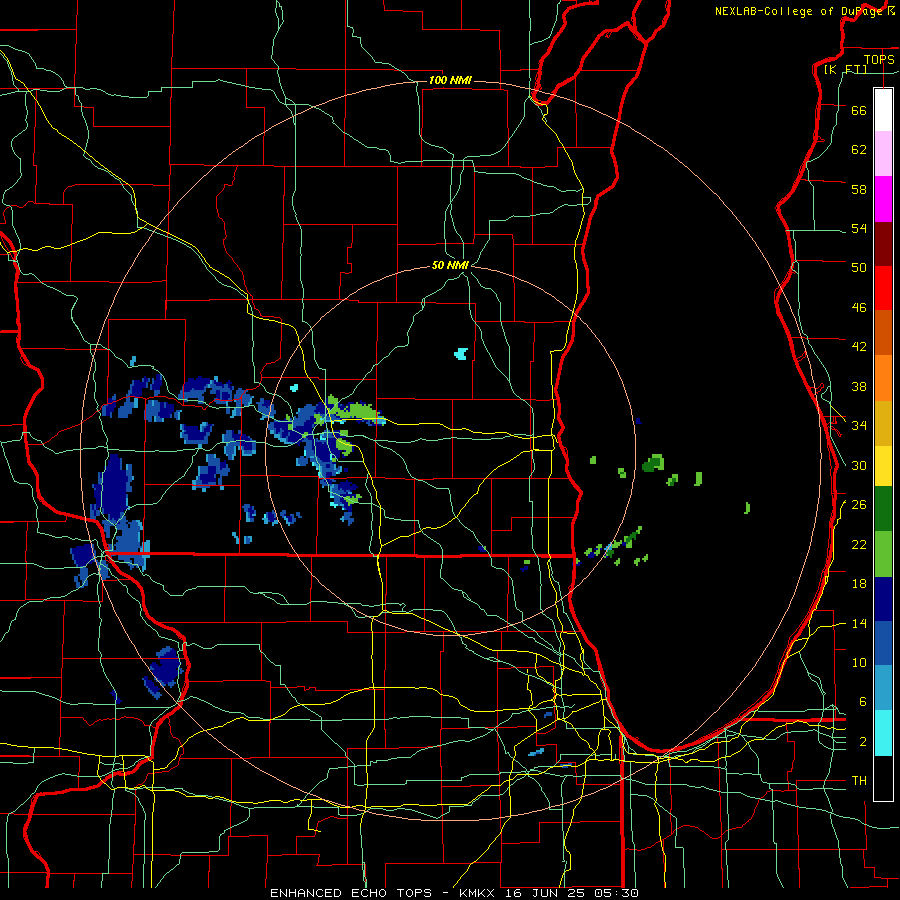Click the ENHANCED ECHO TOPS product title
The width and height of the screenshot is (900, 900).
coord(351,893)
